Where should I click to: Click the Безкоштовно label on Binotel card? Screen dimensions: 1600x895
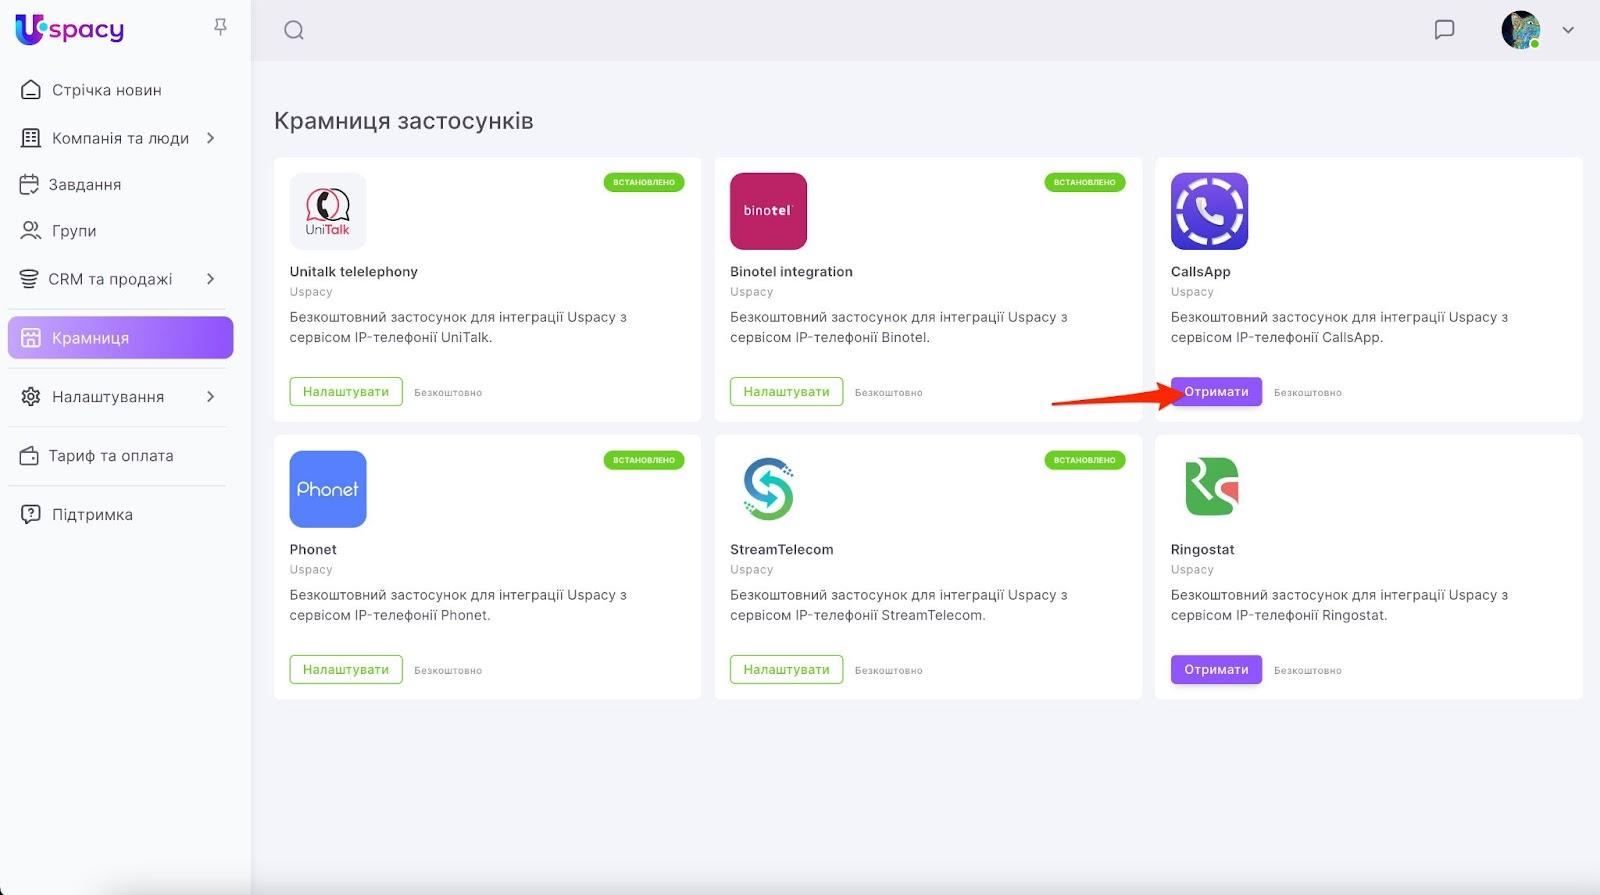point(889,393)
